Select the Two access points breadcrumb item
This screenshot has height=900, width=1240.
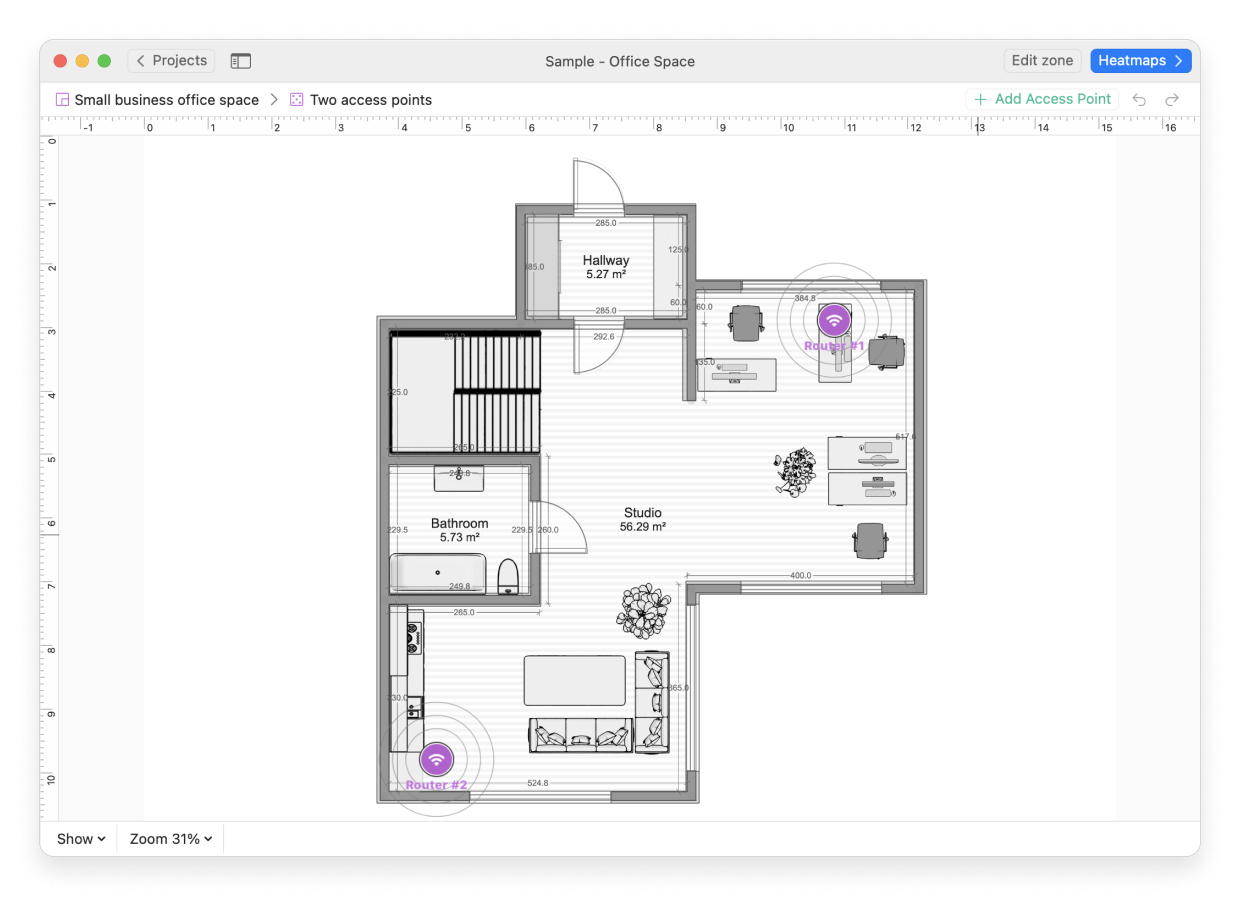(x=371, y=99)
